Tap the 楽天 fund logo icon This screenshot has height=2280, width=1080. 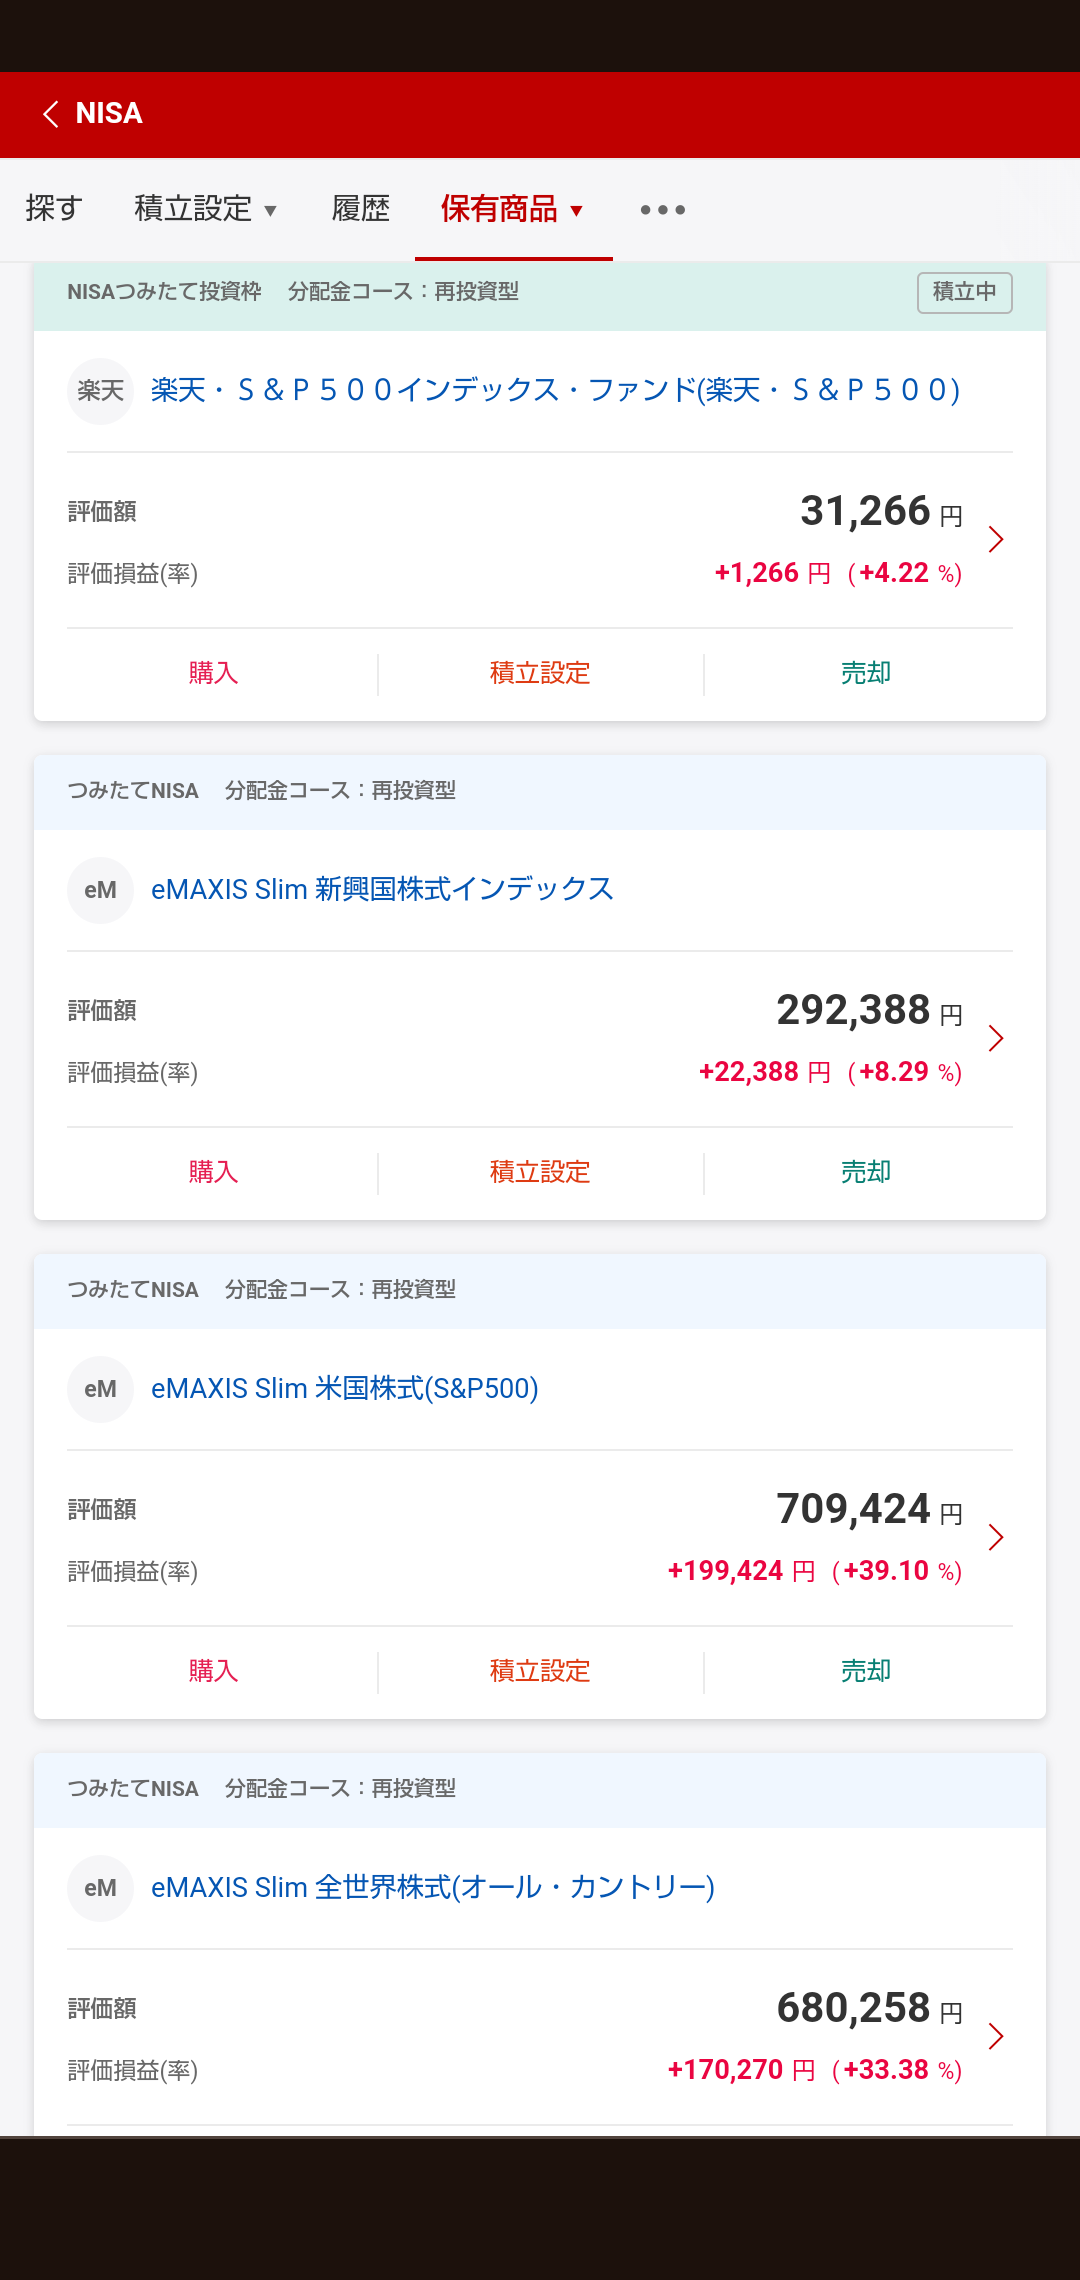coord(100,391)
